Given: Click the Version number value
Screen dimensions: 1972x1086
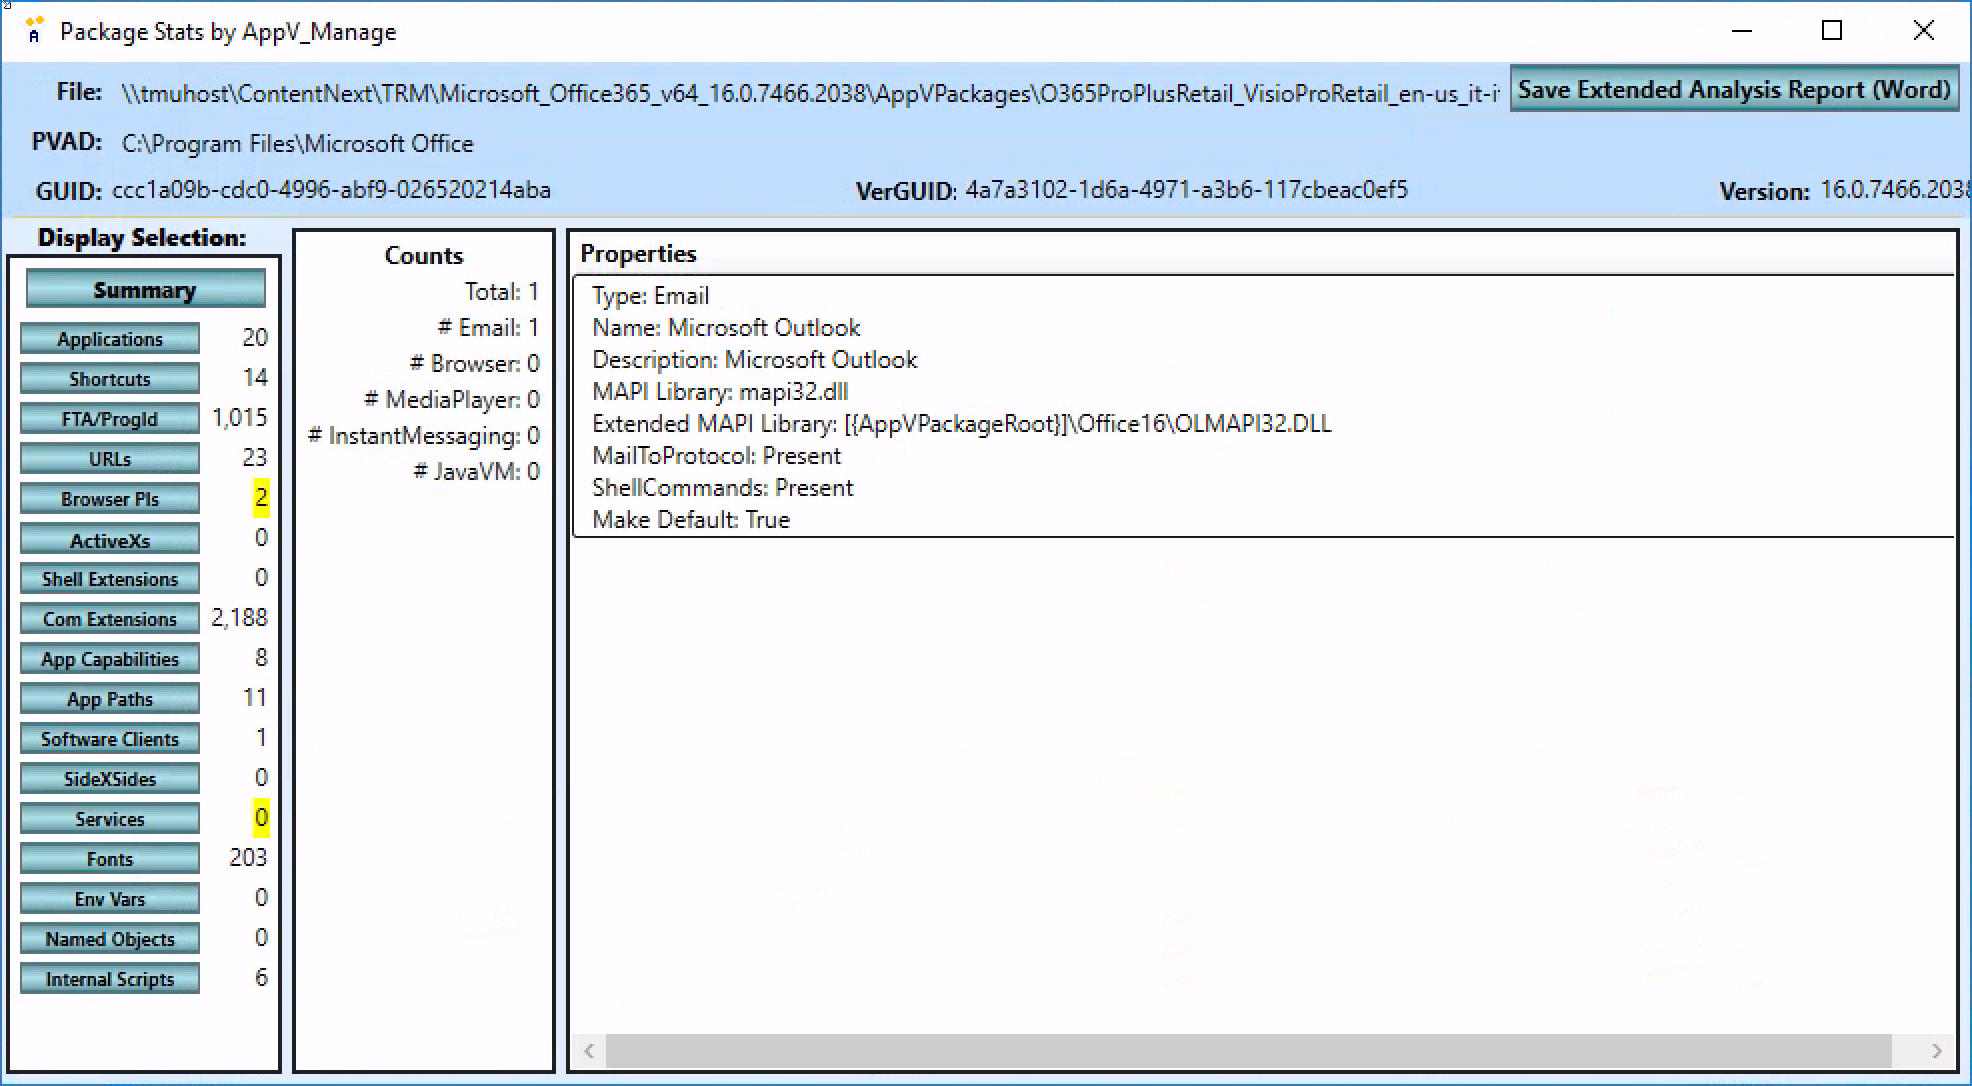Looking at the screenshot, I should (1894, 190).
